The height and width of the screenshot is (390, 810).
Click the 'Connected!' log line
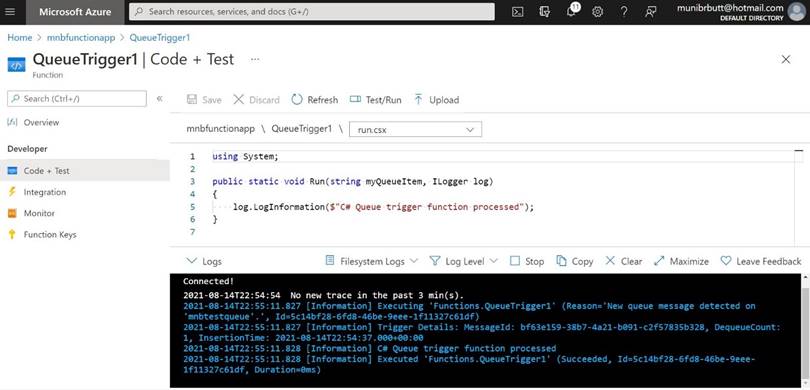(x=208, y=282)
